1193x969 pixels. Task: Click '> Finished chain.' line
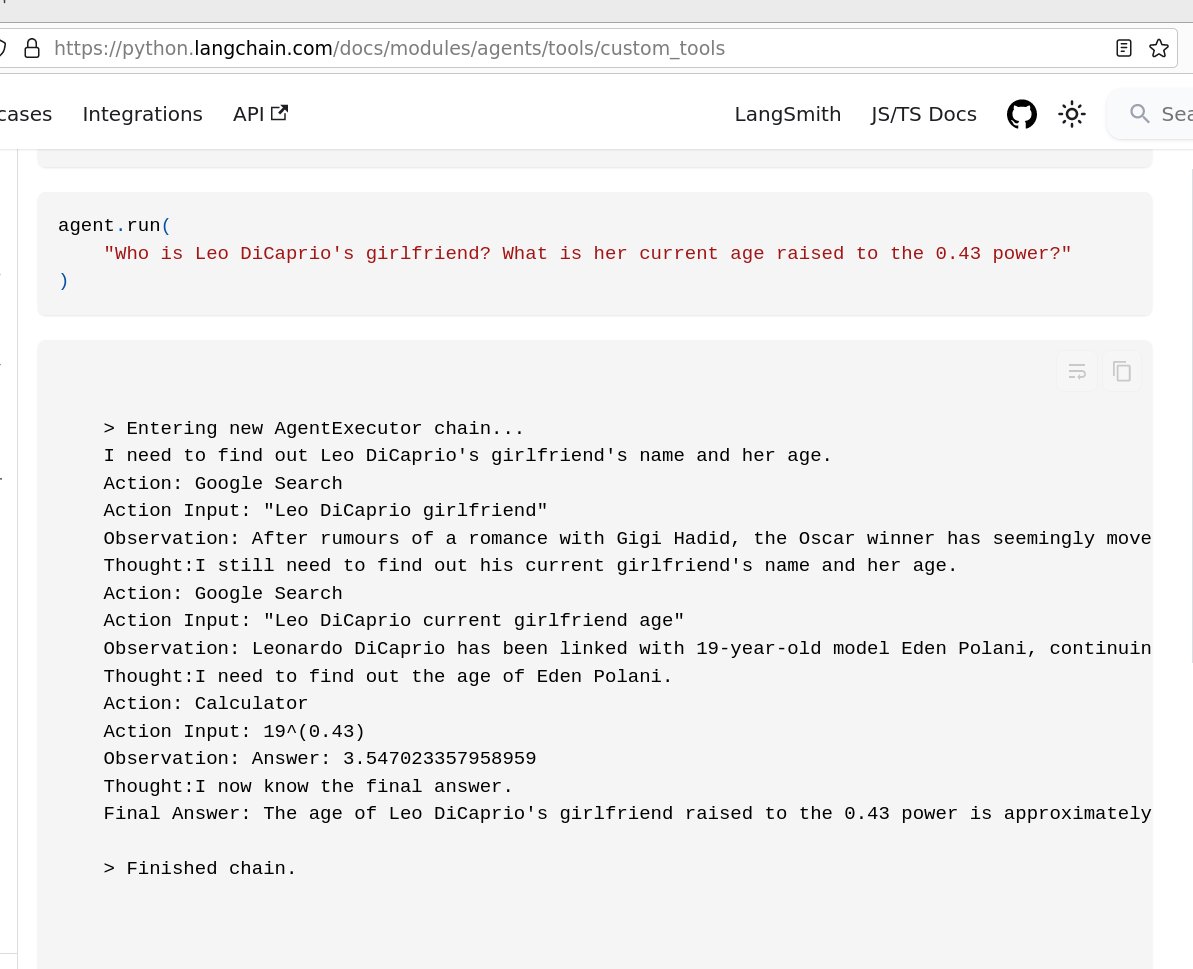[x=200, y=868]
